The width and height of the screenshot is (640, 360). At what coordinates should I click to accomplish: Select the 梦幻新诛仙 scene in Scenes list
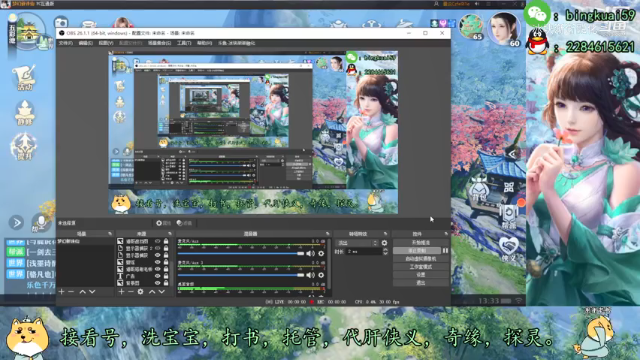click(85, 242)
